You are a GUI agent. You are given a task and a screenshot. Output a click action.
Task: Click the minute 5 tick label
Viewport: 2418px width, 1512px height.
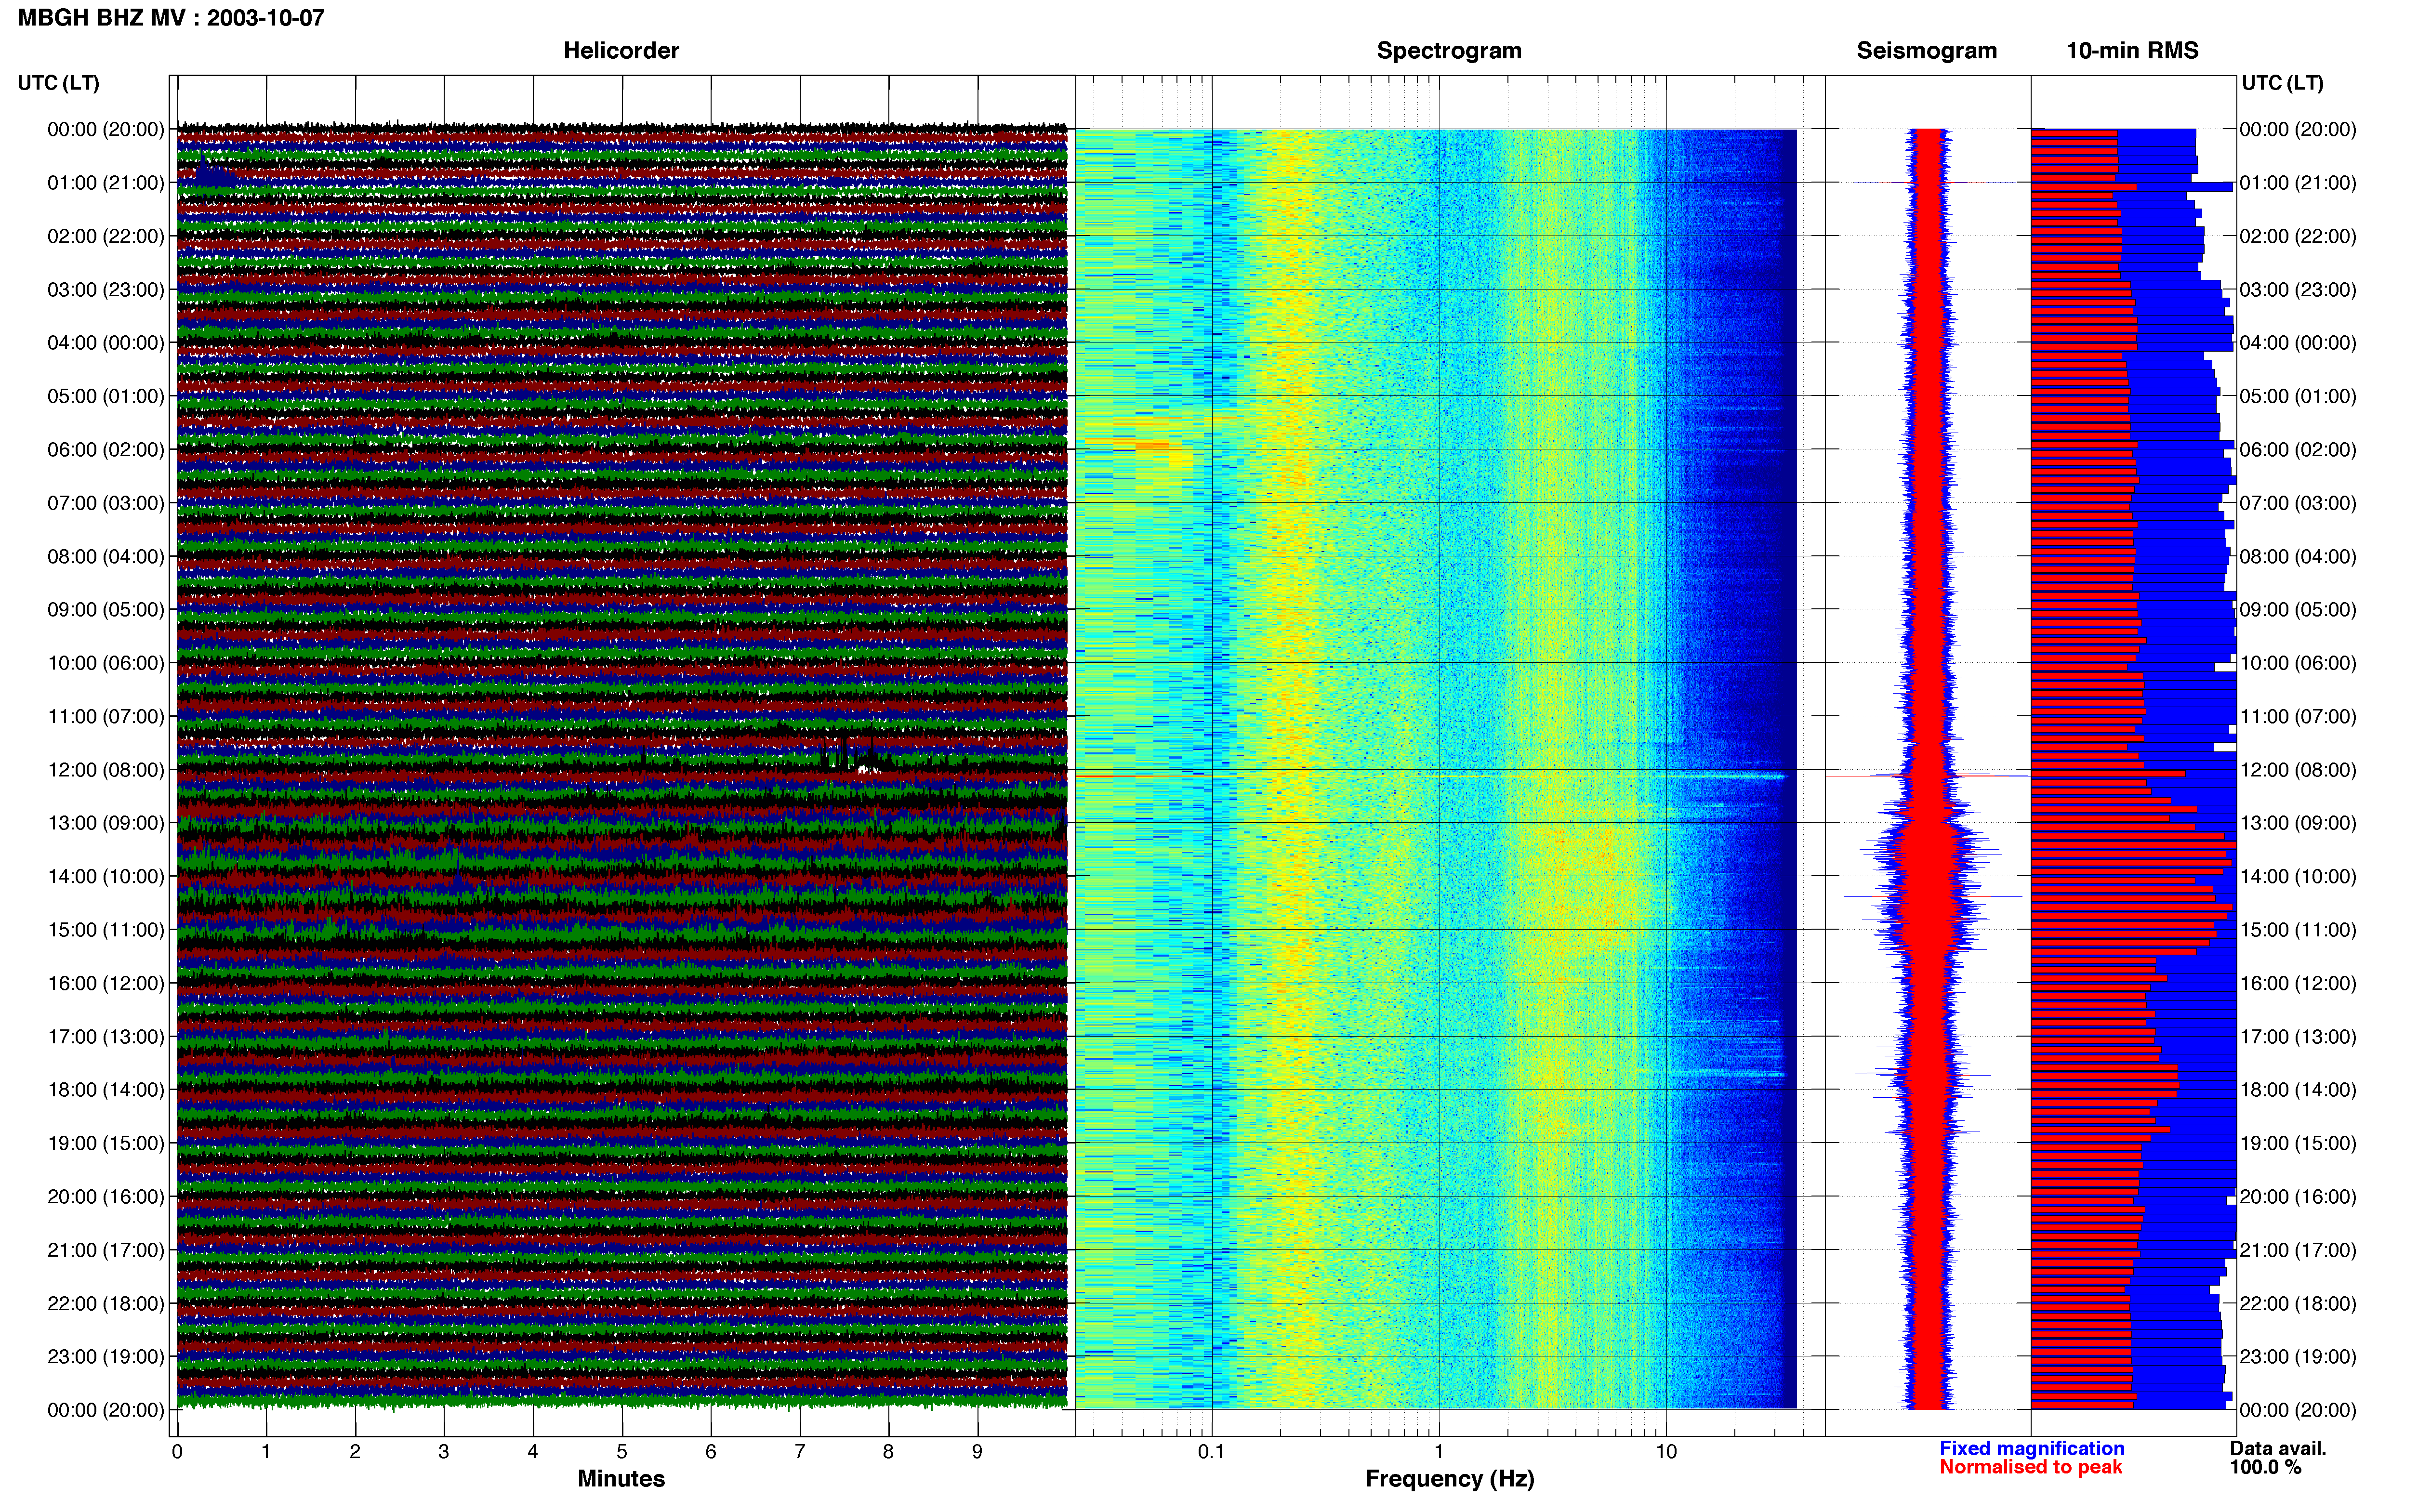point(622,1452)
